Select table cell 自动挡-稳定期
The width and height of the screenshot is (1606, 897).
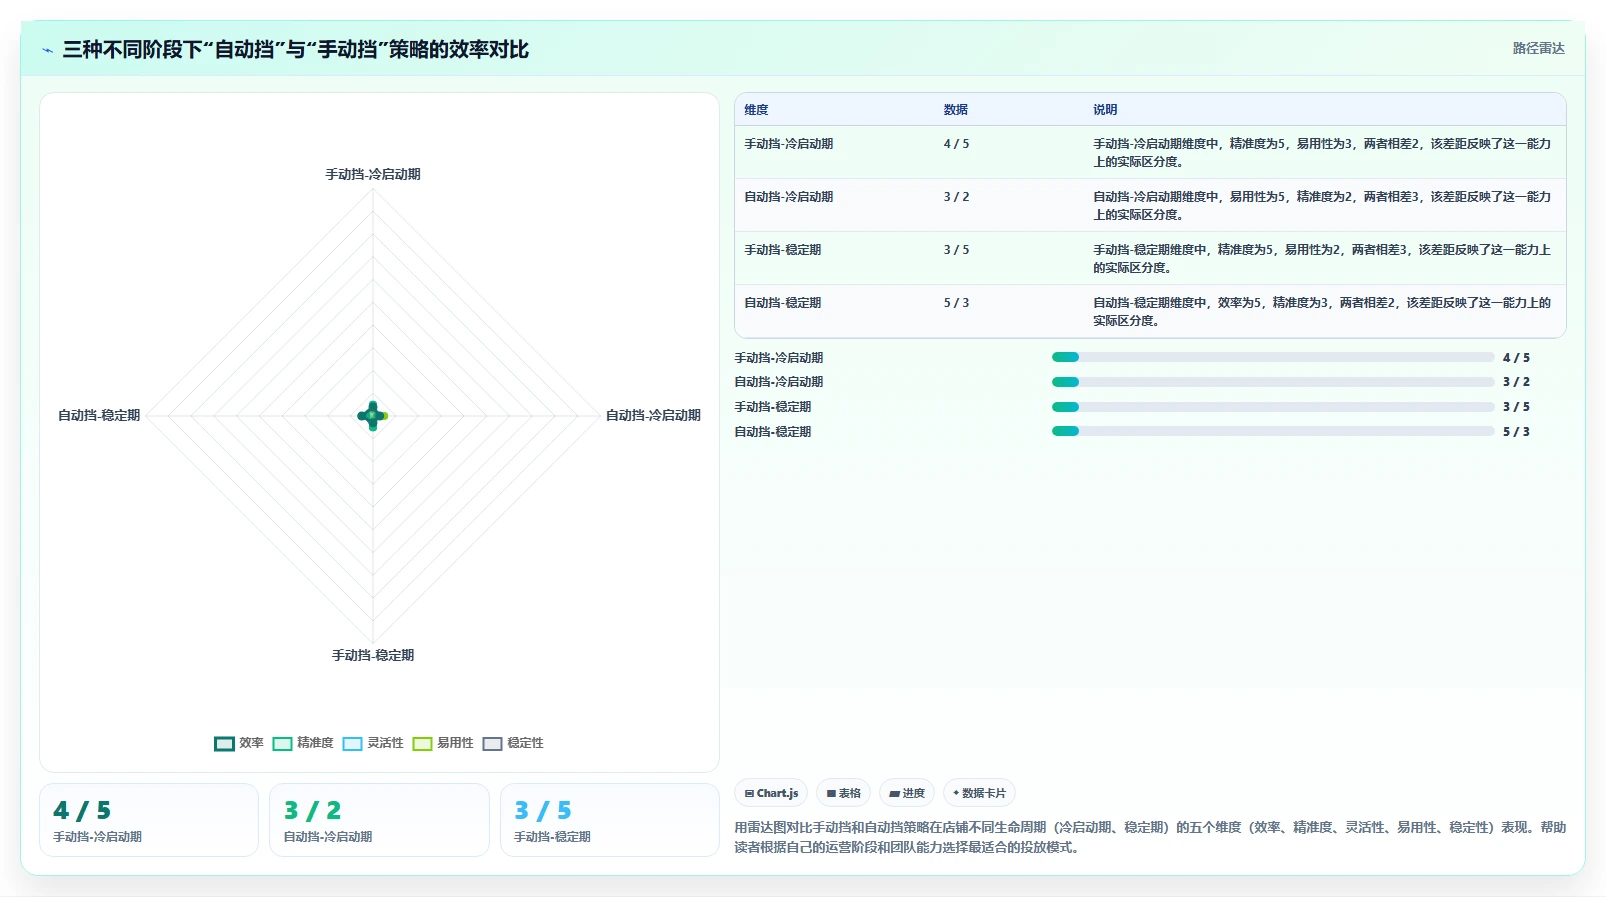(x=782, y=303)
